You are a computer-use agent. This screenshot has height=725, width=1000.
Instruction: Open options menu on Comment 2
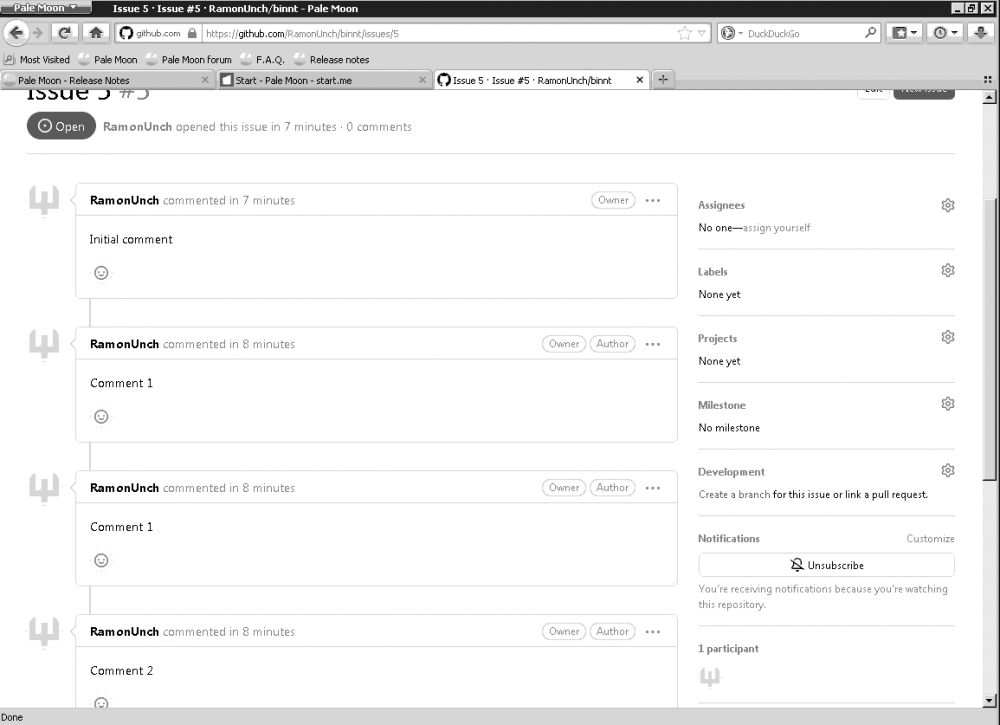point(652,632)
